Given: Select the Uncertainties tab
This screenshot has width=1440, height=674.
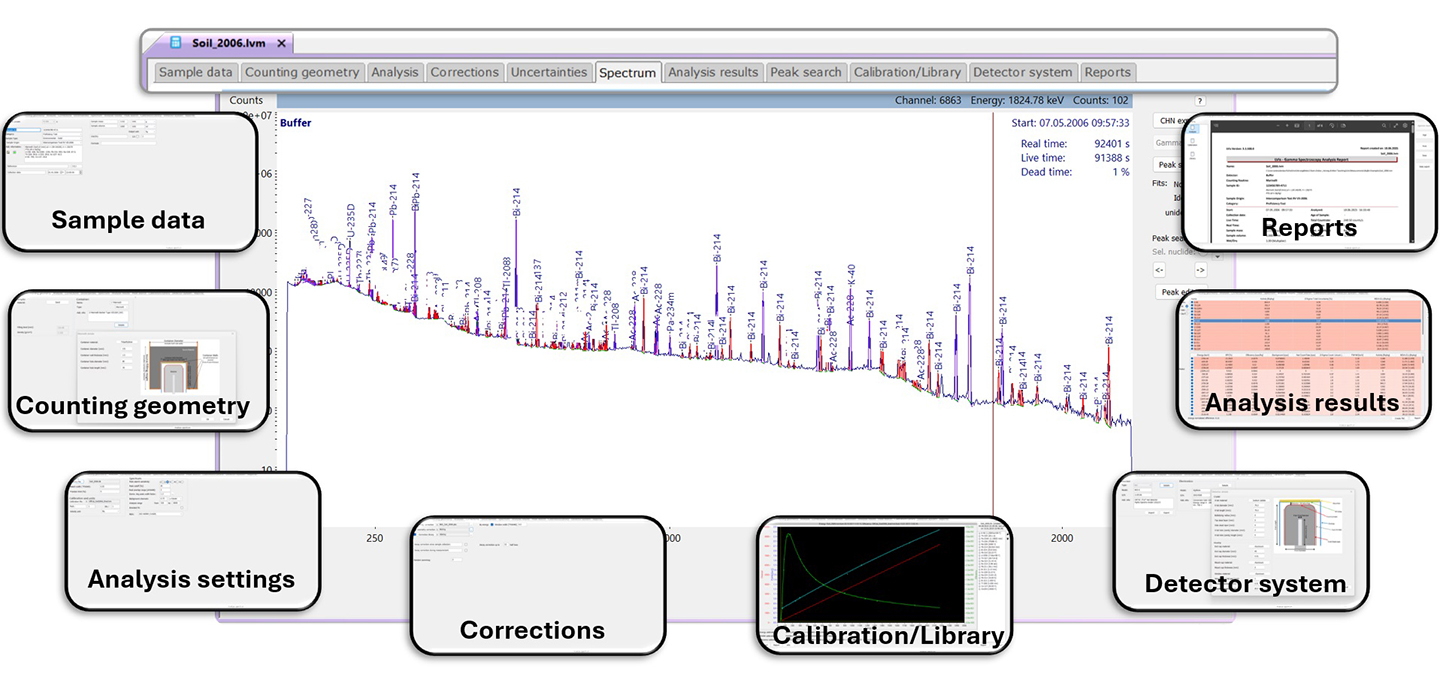Looking at the screenshot, I should click(548, 72).
